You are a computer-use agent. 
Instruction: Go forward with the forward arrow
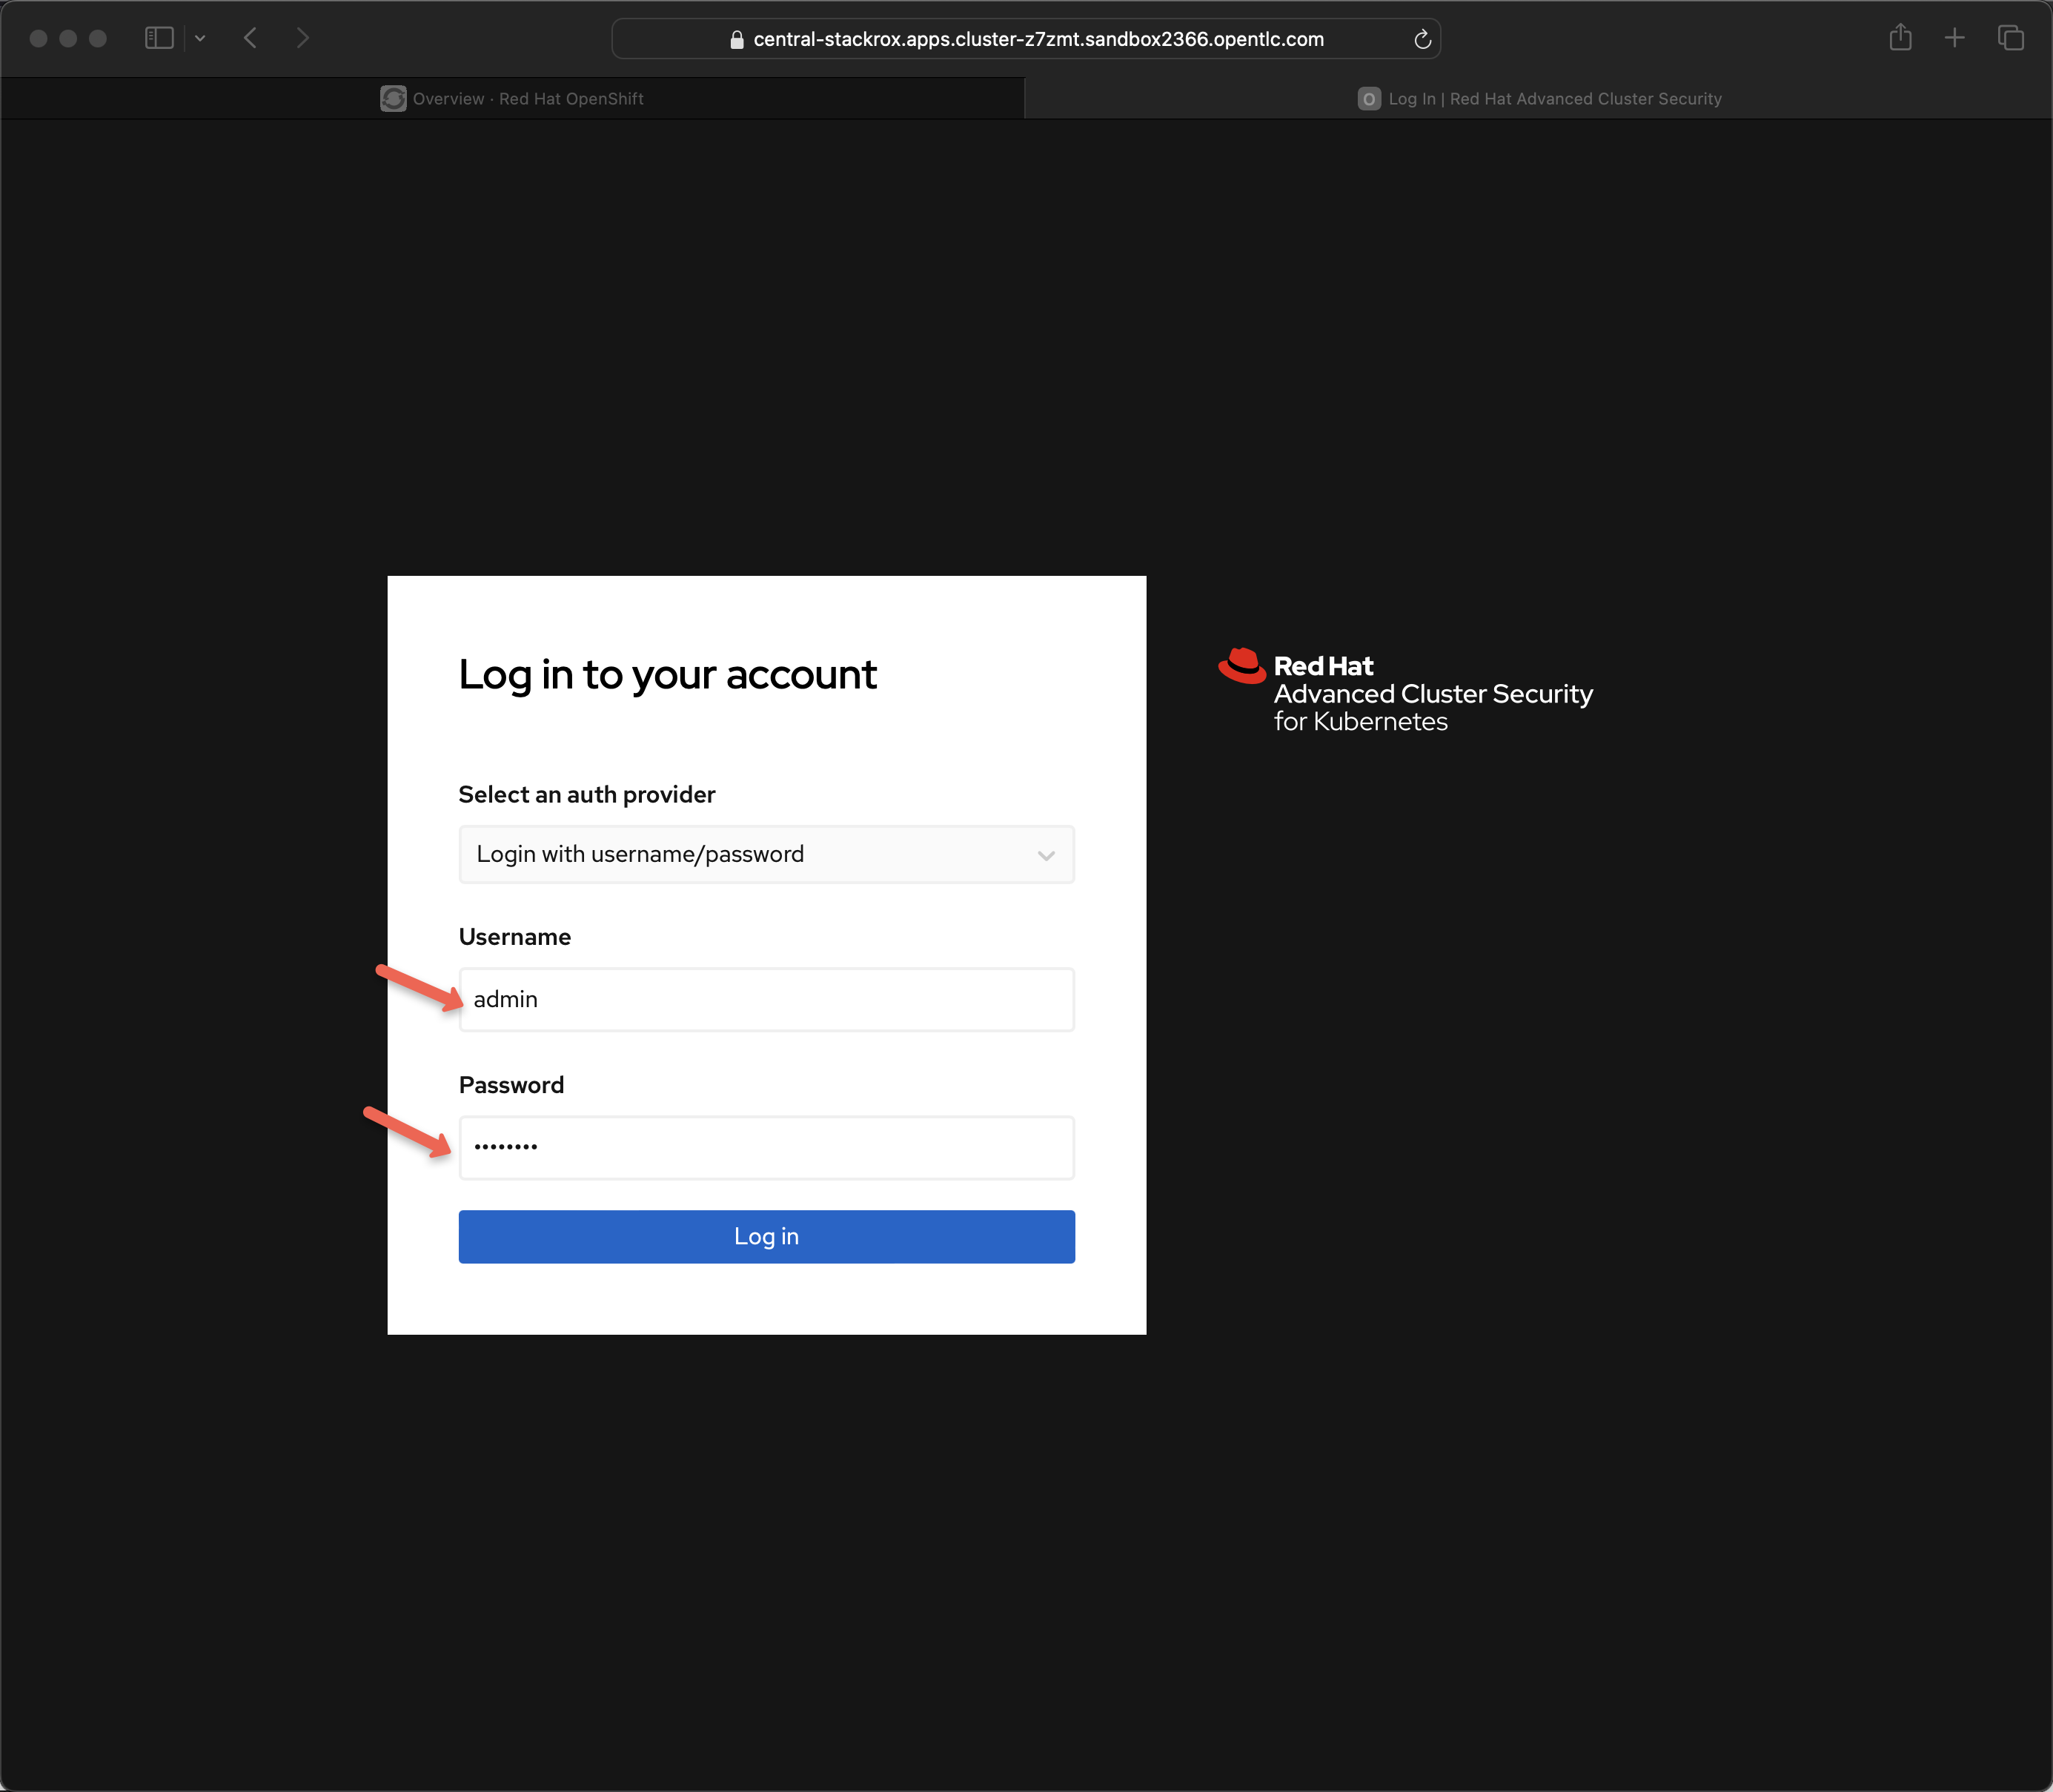pos(303,38)
